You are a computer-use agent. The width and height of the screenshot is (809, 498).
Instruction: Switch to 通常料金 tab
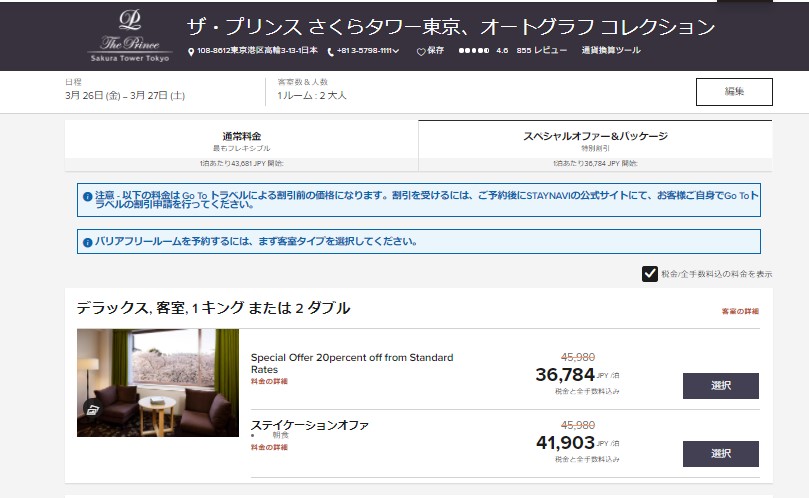click(x=241, y=145)
